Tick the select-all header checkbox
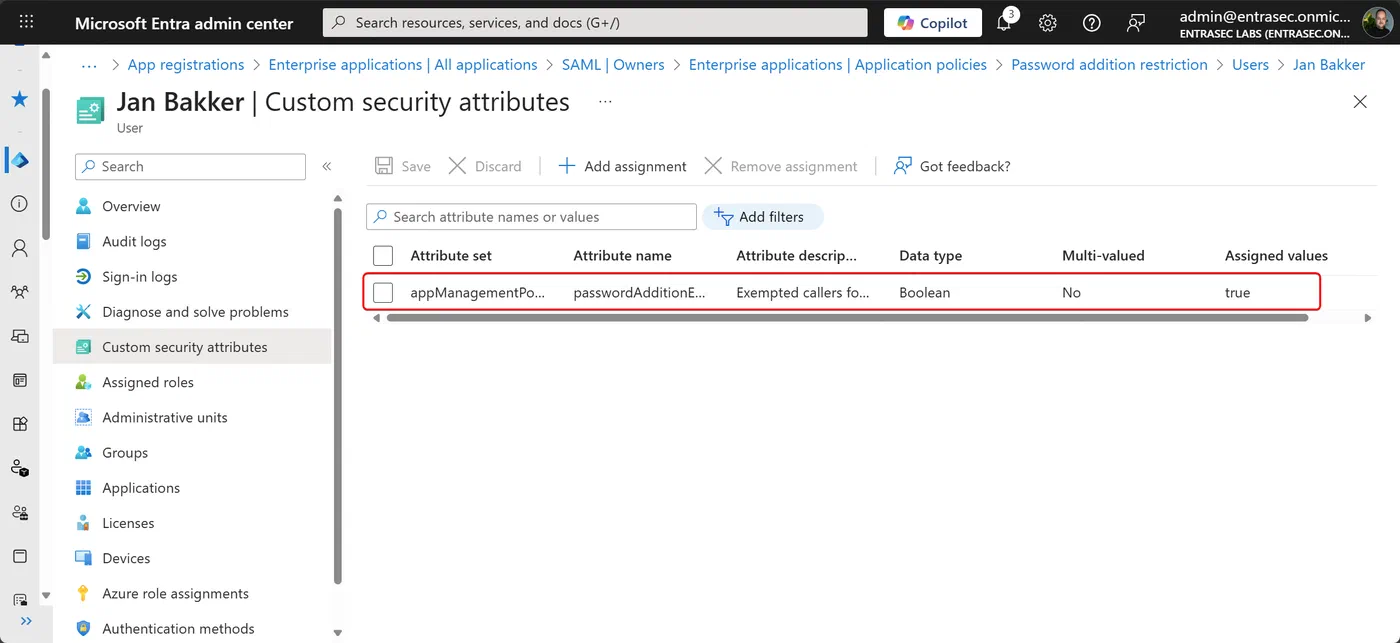Image resolution: width=1400 pixels, height=643 pixels. point(383,255)
